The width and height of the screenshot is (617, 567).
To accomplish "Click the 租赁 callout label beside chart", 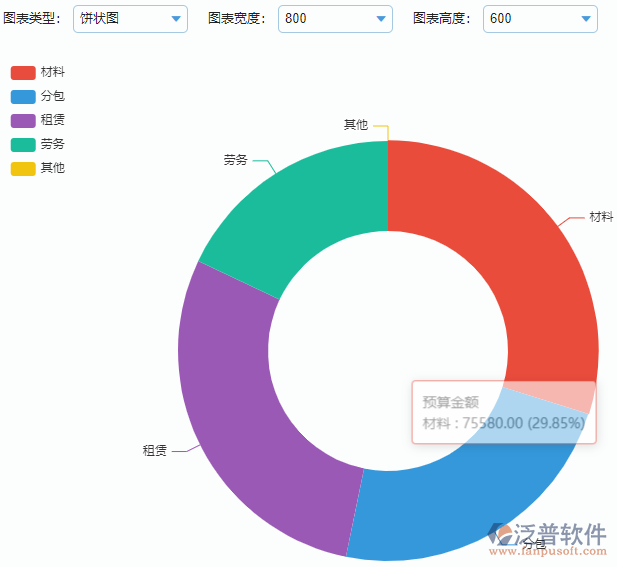I will [154, 451].
